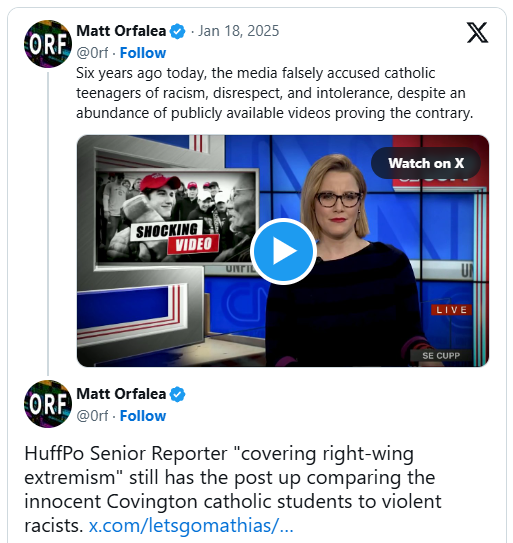This screenshot has height=543, width=513.
Task: Click the second ORF profile avatar
Action: [48, 404]
